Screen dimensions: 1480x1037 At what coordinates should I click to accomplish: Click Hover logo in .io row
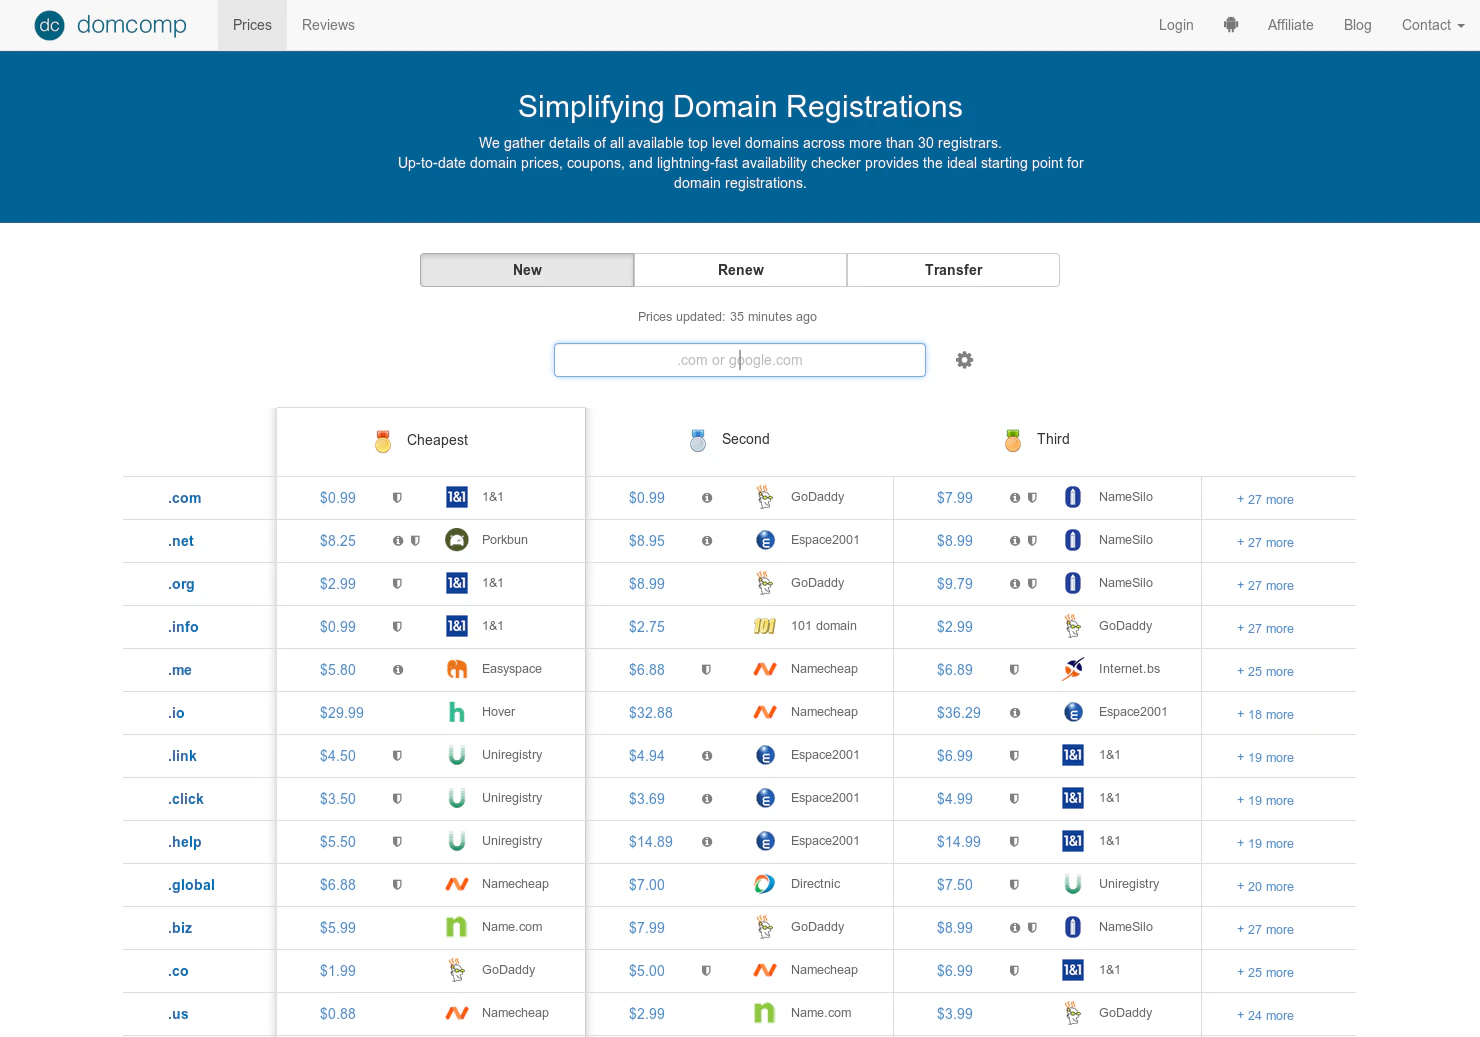(x=457, y=712)
